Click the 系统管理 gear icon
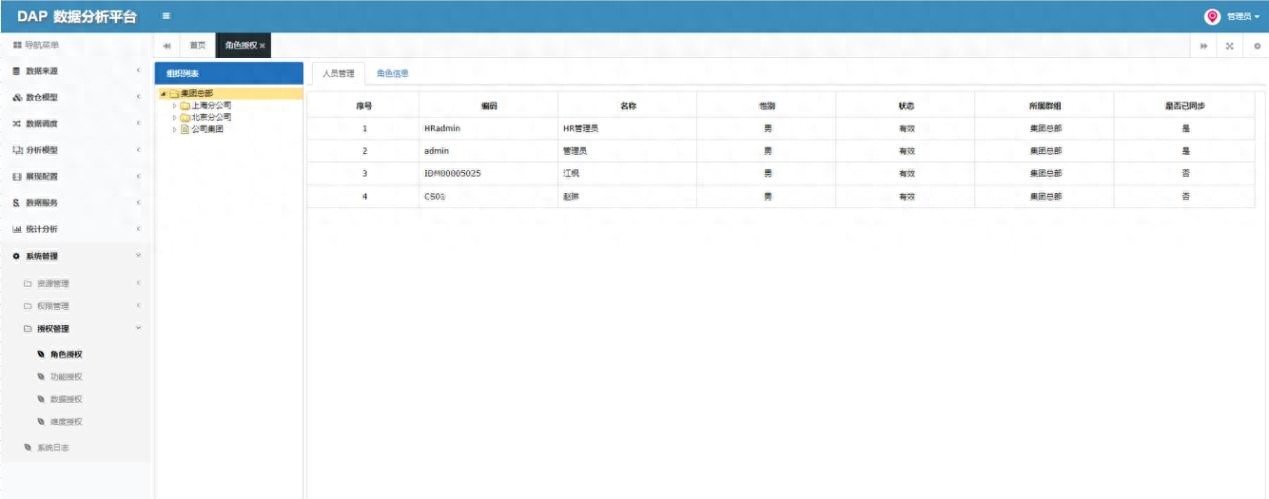The height and width of the screenshot is (499, 1269). [16, 256]
